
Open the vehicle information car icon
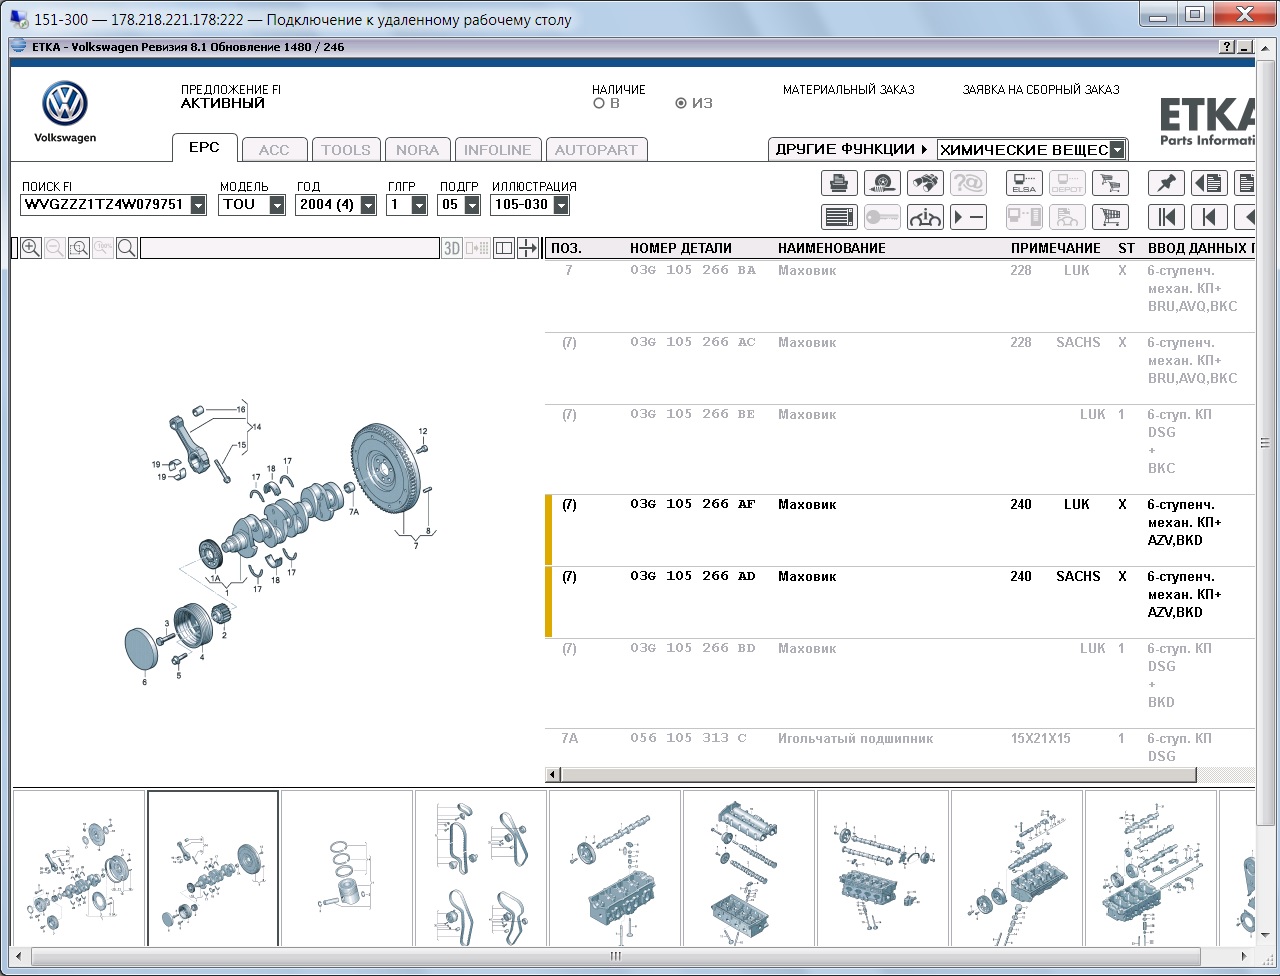point(926,216)
